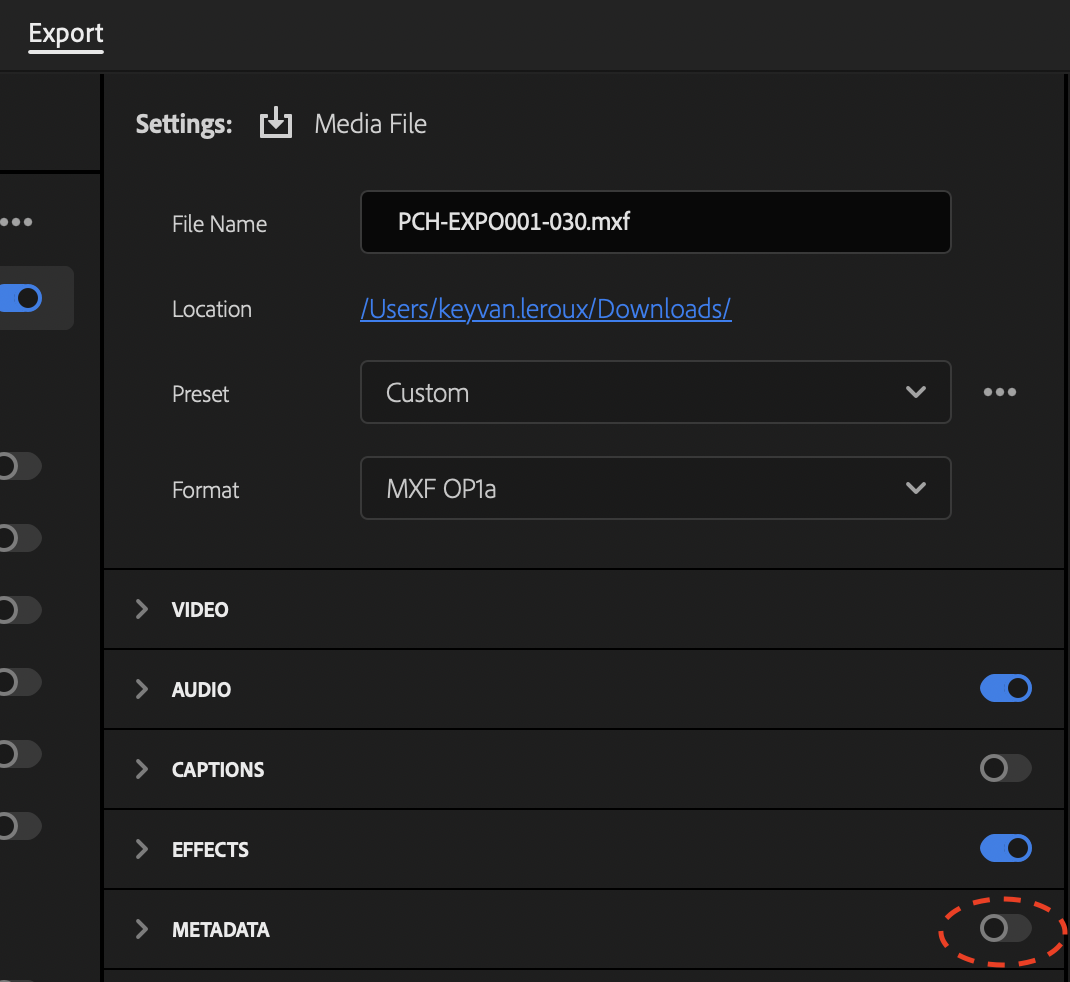Disable the Audio section toggle

(1006, 688)
